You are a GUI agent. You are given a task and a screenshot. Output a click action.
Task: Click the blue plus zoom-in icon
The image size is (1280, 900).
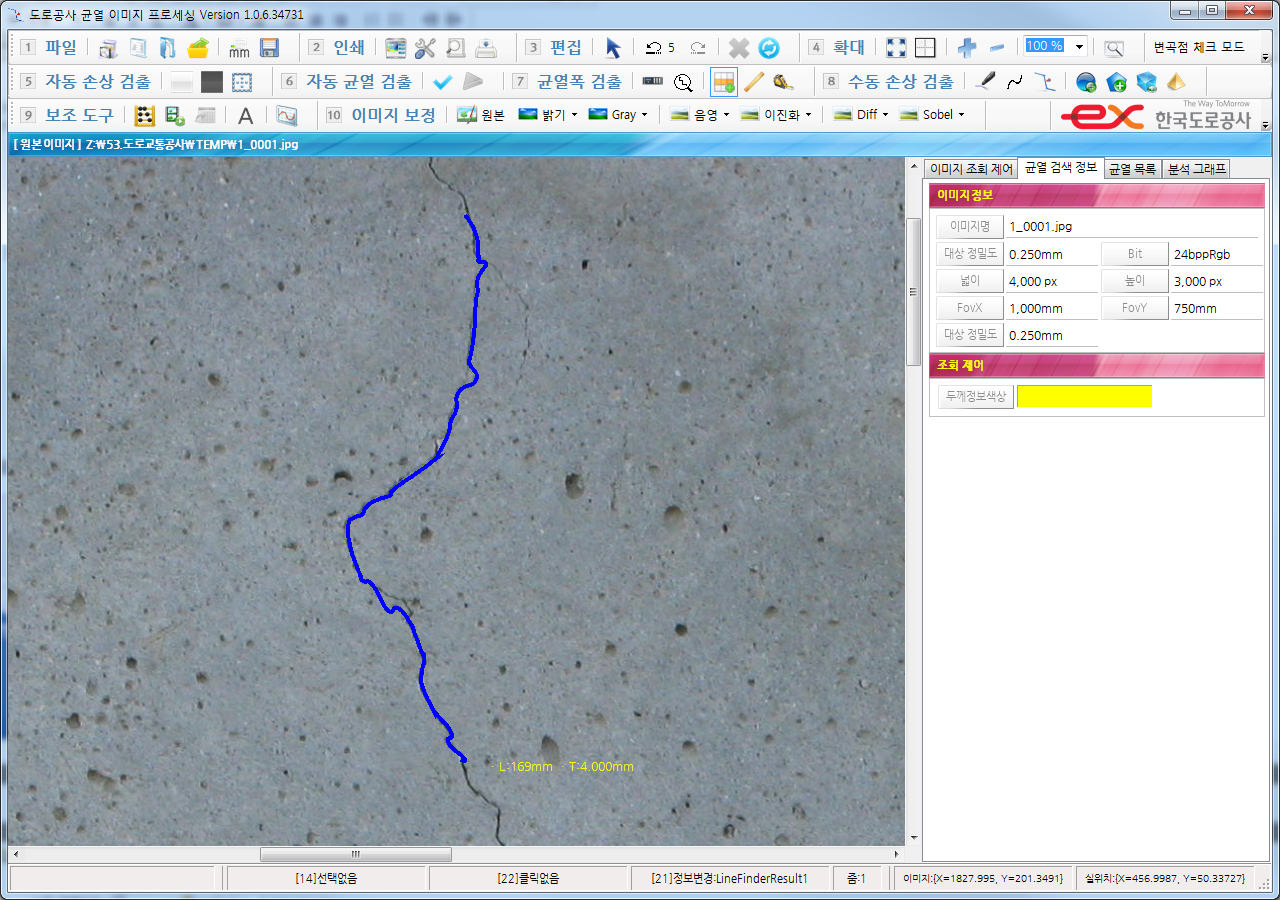click(x=967, y=48)
